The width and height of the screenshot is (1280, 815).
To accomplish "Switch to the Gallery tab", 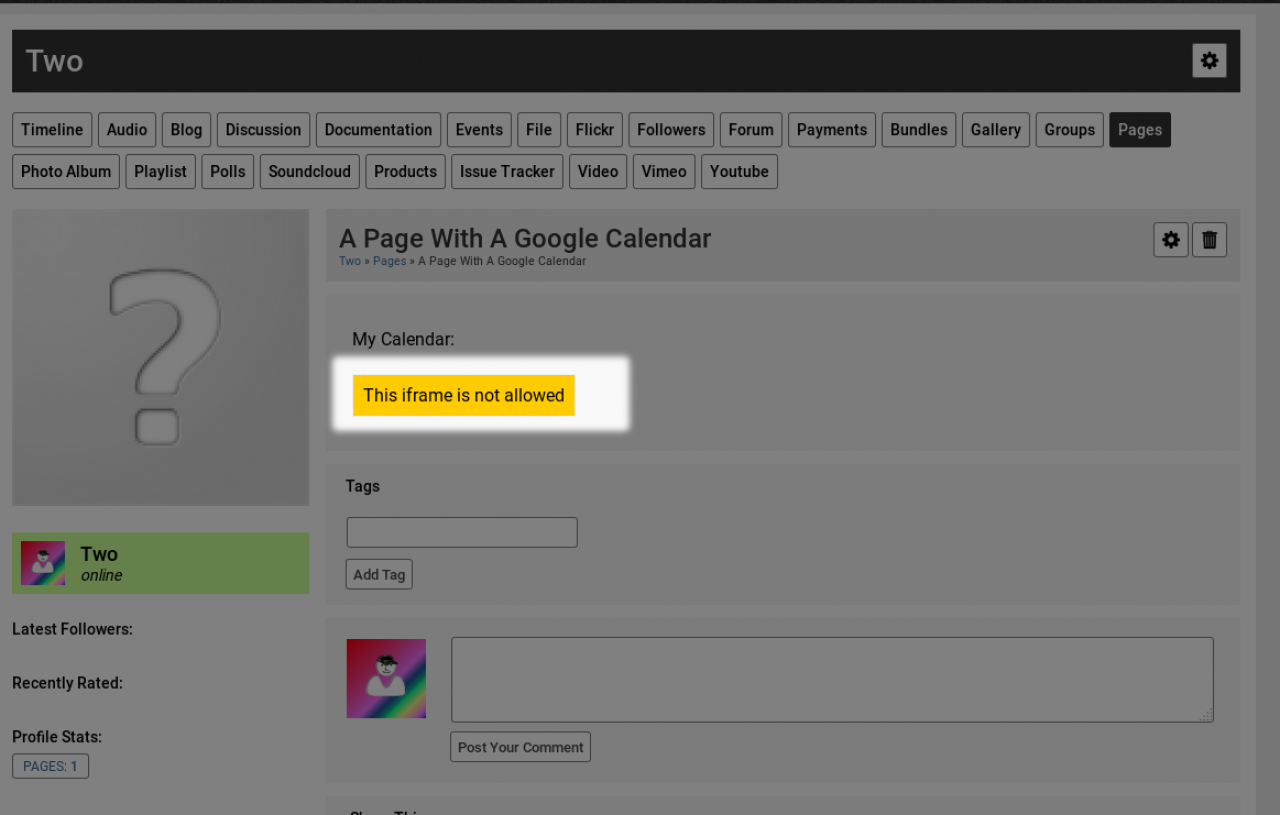I will (x=995, y=130).
